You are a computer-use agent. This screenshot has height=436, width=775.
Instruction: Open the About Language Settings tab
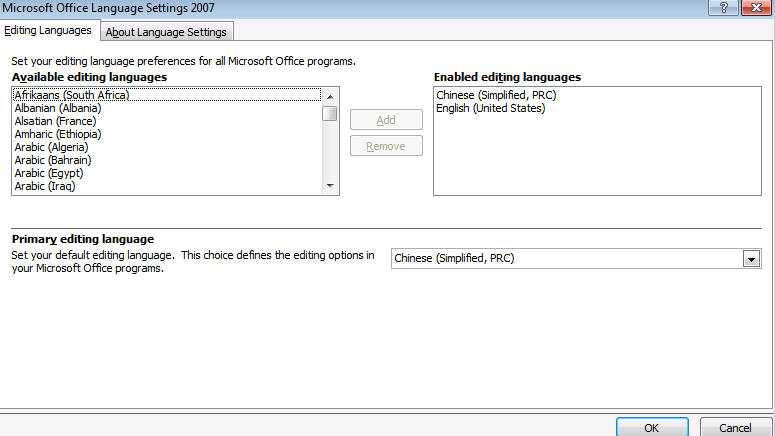tap(166, 32)
